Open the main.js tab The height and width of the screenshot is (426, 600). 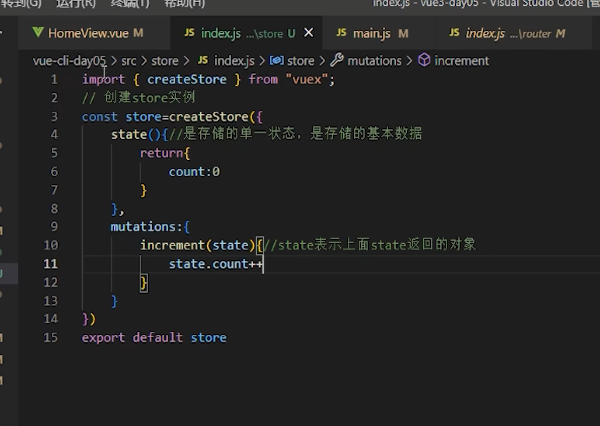(378, 33)
